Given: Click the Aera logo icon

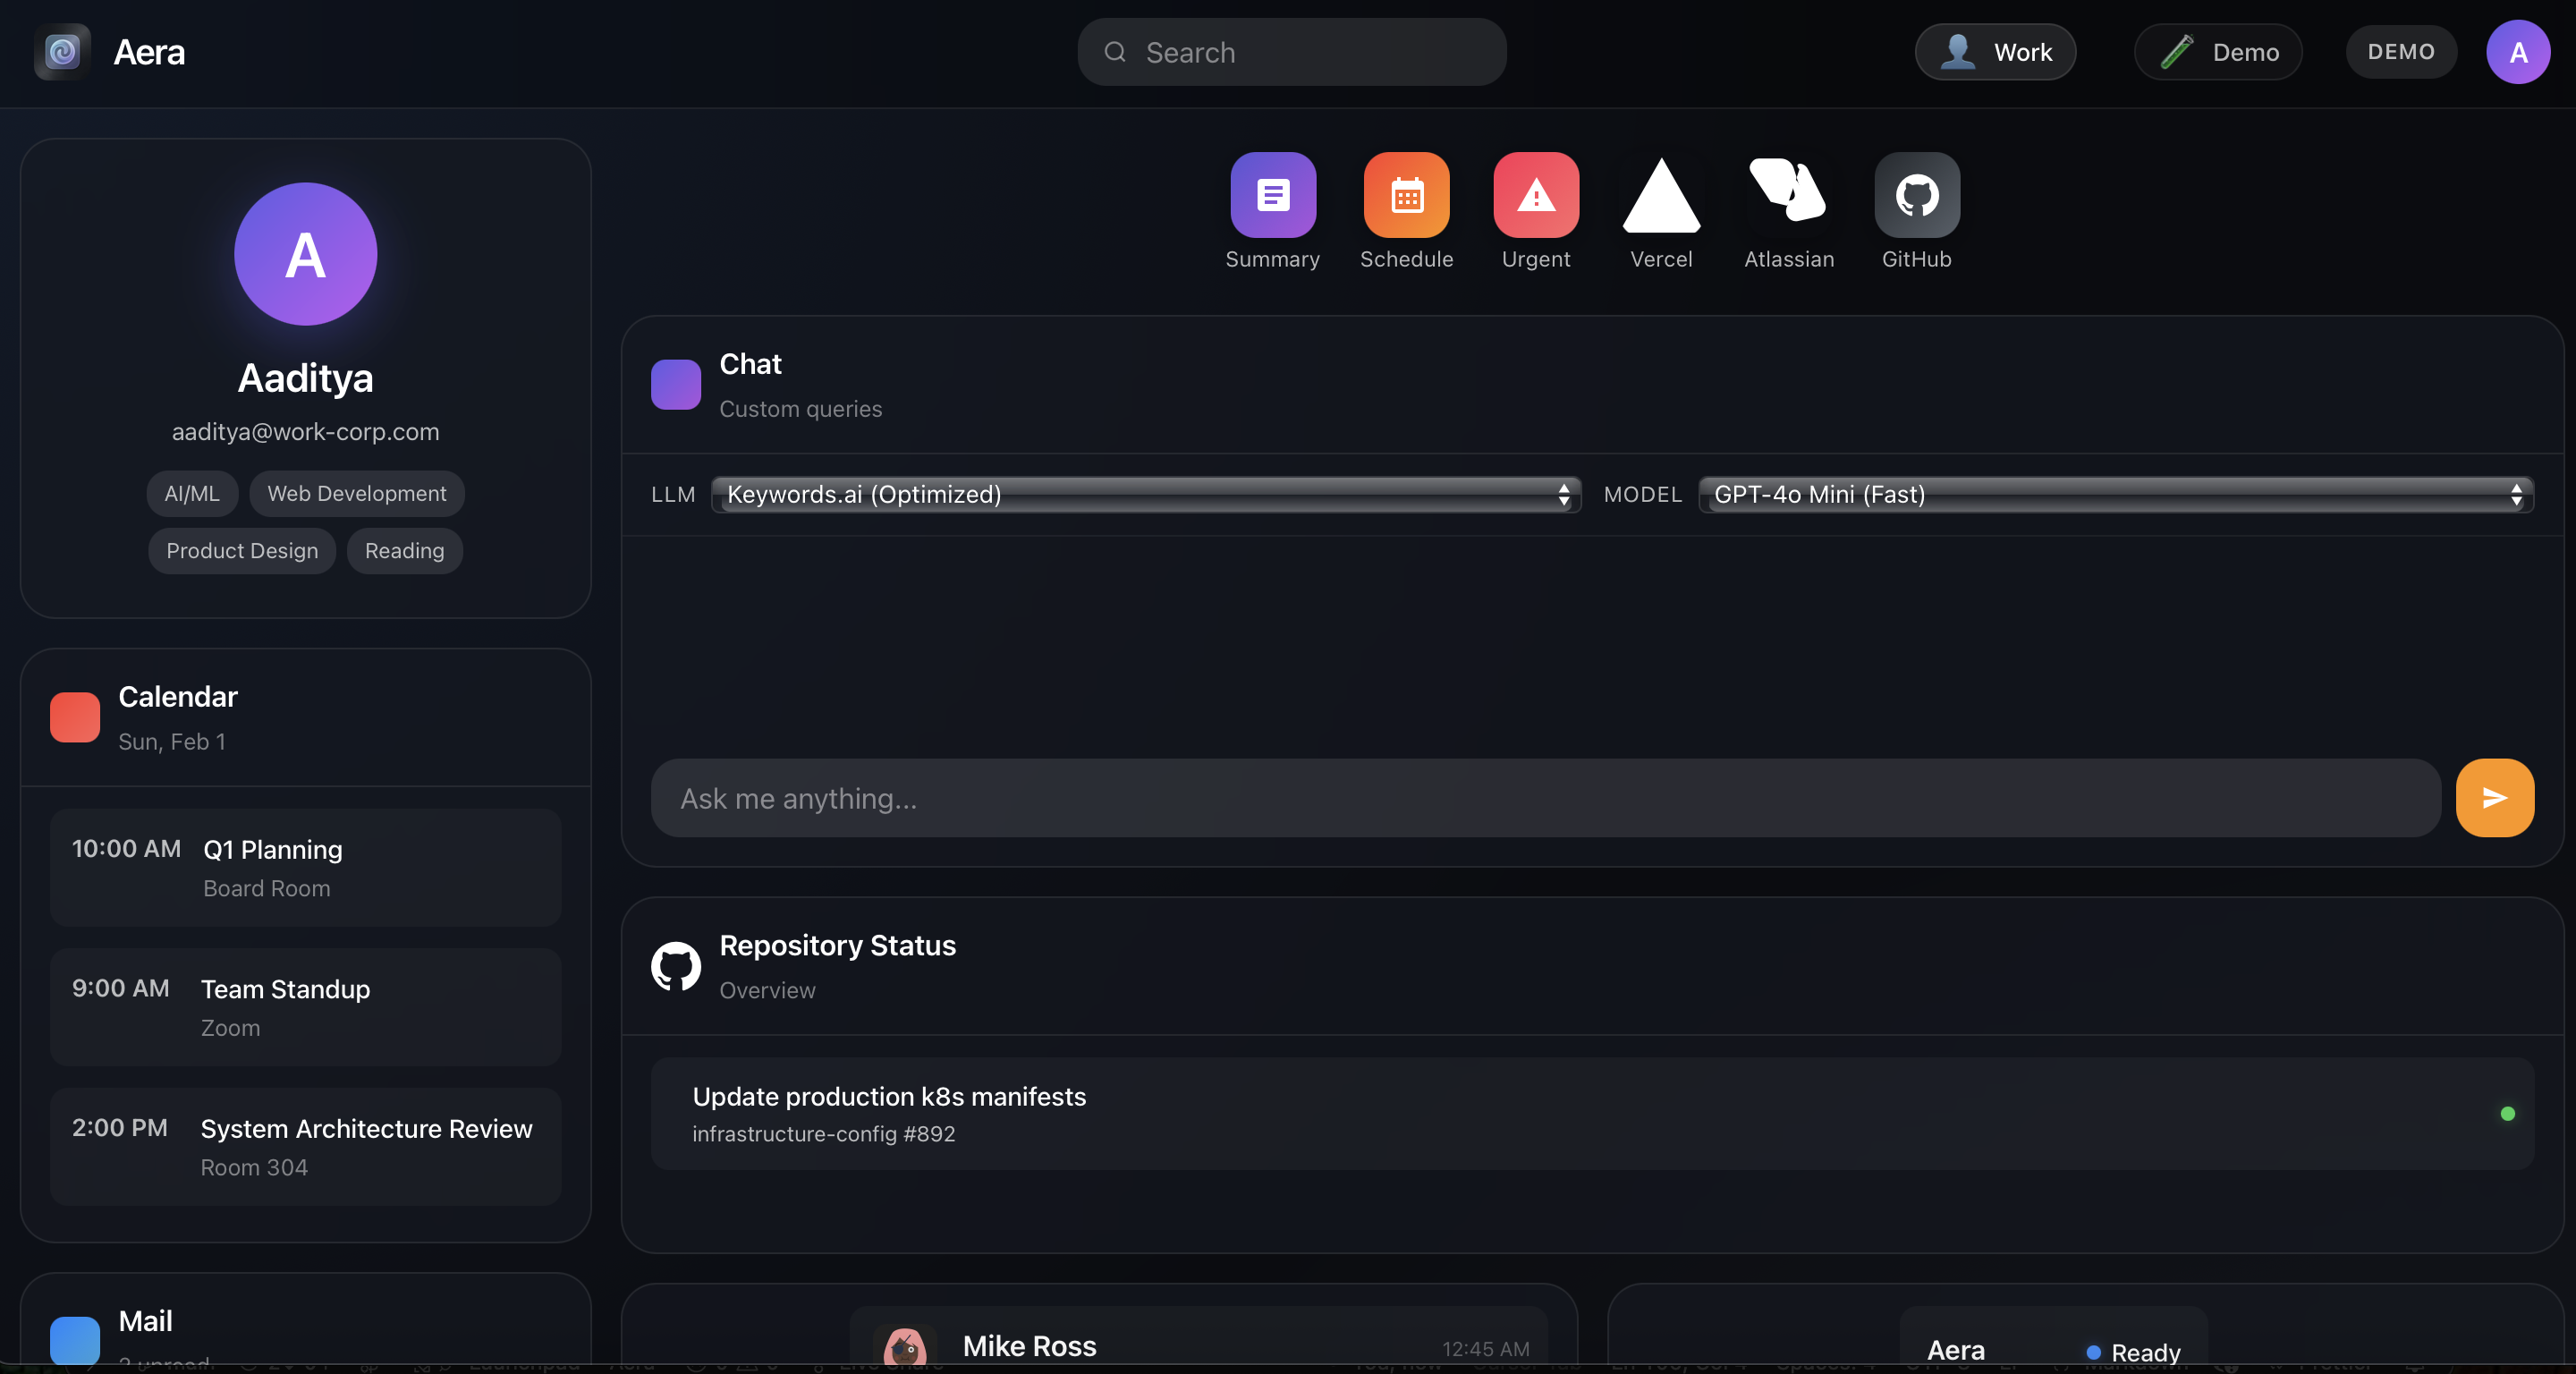Looking at the screenshot, I should click(62, 52).
